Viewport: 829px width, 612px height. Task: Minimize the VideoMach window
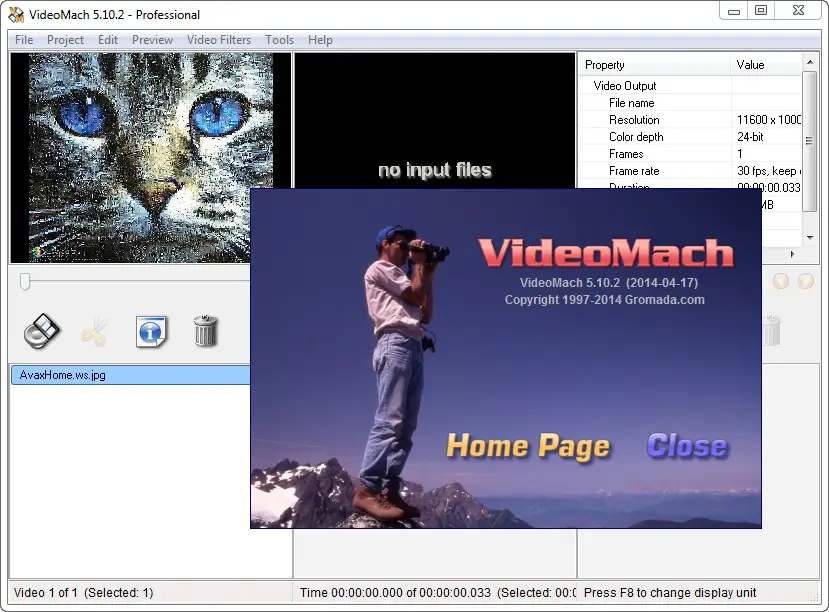734,10
